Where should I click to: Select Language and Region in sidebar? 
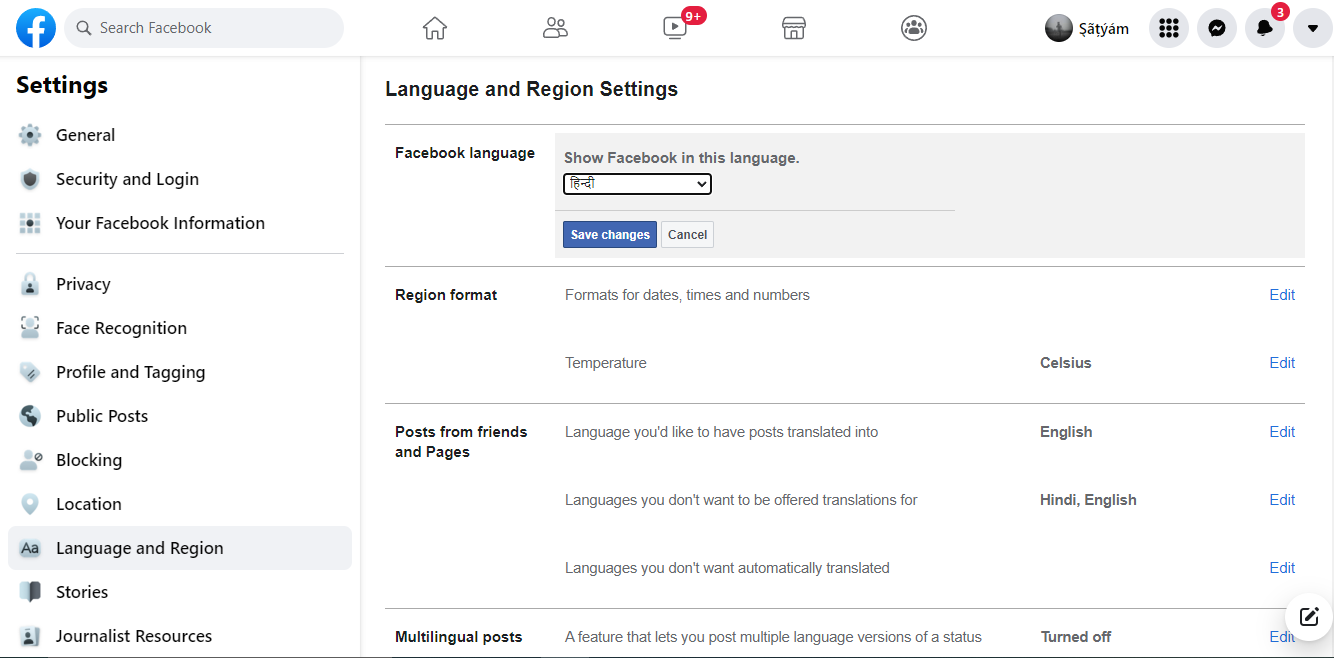click(180, 548)
